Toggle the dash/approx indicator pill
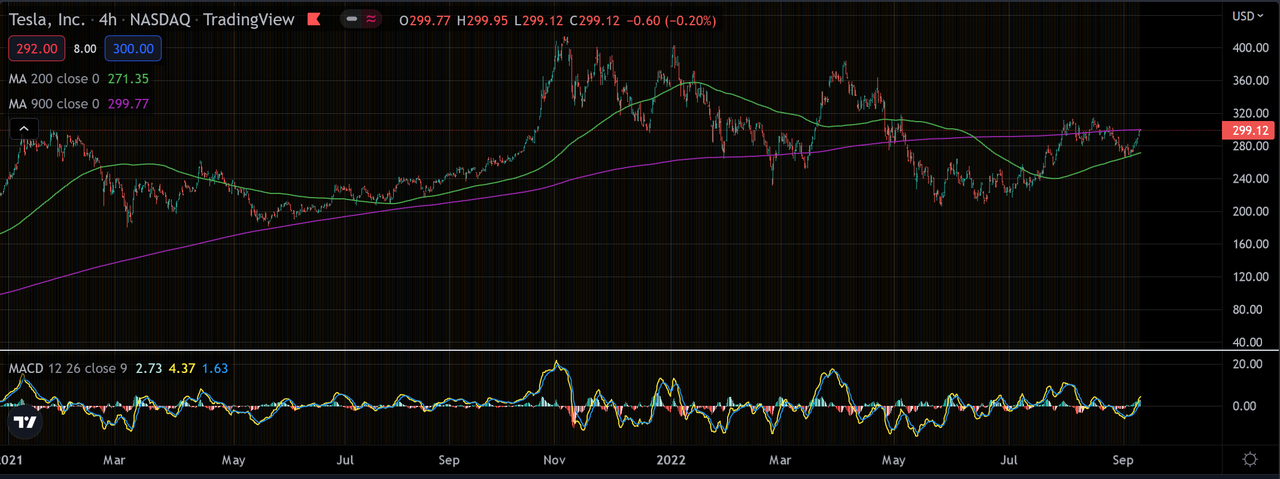The image size is (1280, 479). 361,19
